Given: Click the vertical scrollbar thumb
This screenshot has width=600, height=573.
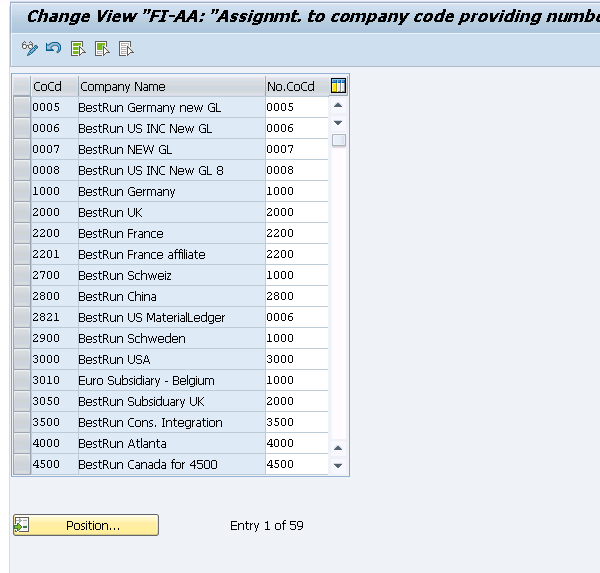Looking at the screenshot, I should pos(339,140).
